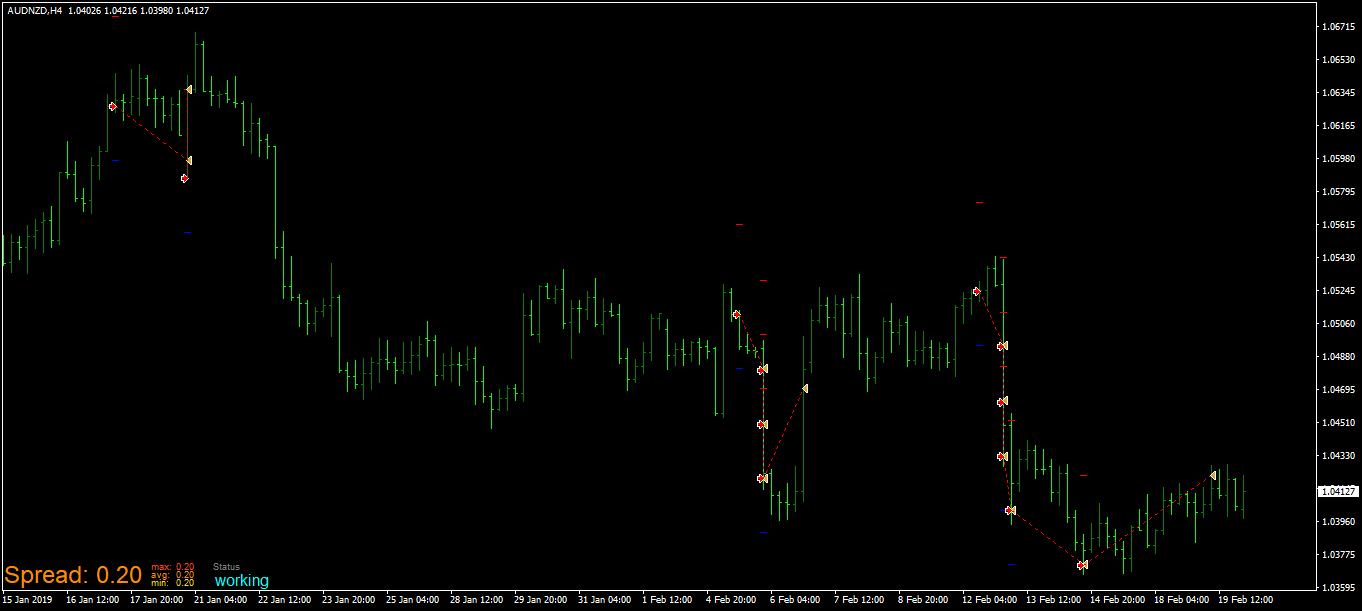This screenshot has height=611, width=1362.
Task: Click the yellow close arrow near 1.05980 in January
Action: click(x=188, y=160)
